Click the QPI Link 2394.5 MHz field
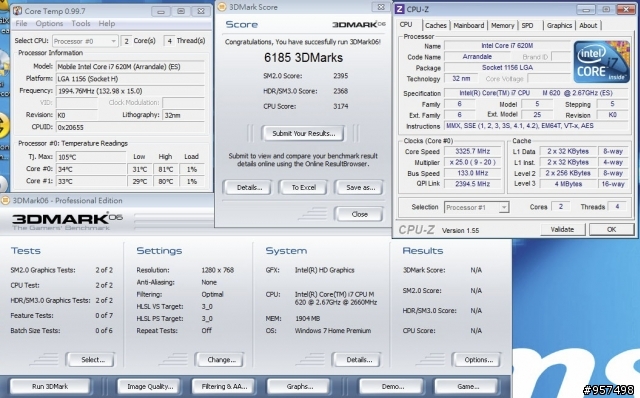The width and height of the screenshot is (640, 398). click(473, 184)
